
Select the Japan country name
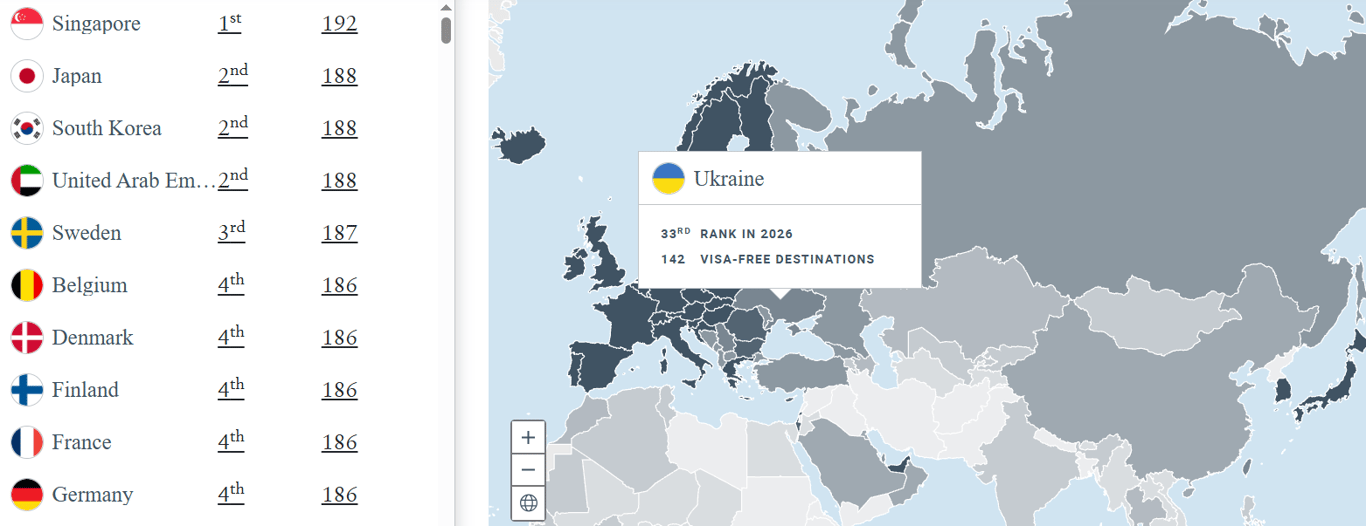tap(77, 76)
